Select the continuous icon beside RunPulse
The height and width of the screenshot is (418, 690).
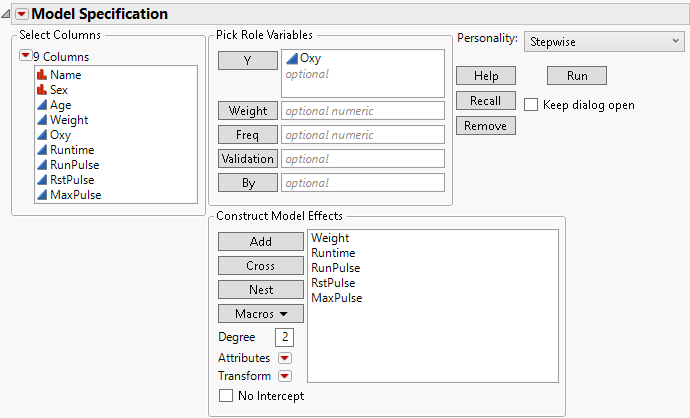tap(42, 165)
